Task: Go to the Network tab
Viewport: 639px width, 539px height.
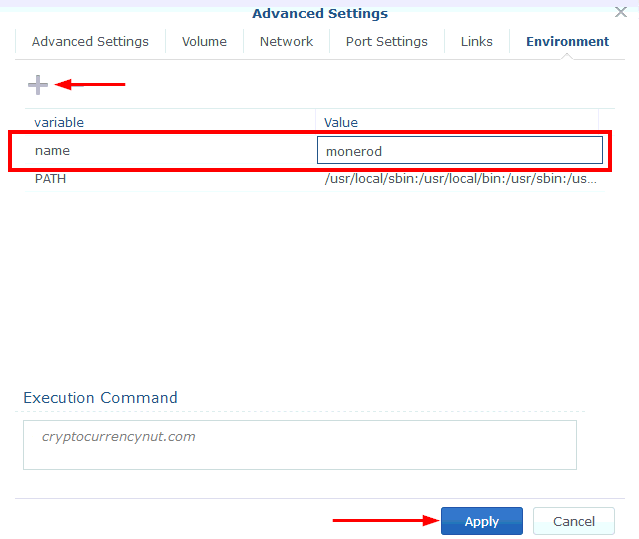Action: tap(286, 42)
